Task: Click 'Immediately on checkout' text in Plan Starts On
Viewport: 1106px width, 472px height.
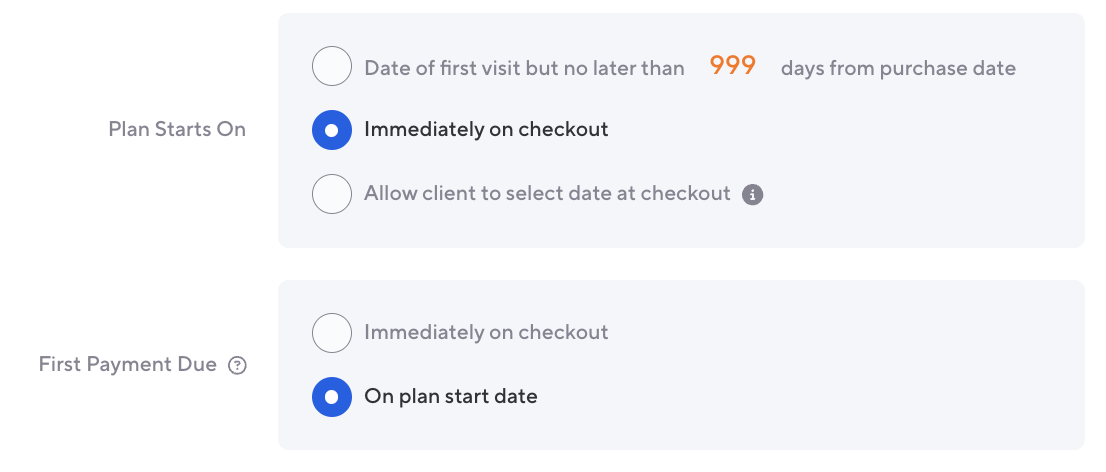Action: click(x=486, y=129)
